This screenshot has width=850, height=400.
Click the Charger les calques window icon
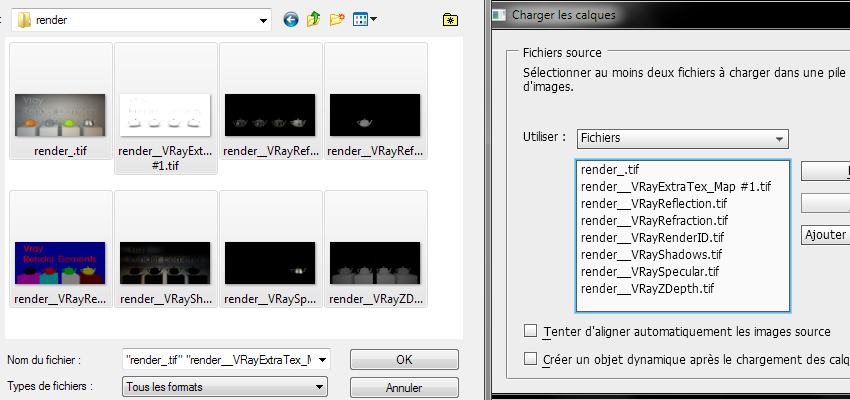499,15
